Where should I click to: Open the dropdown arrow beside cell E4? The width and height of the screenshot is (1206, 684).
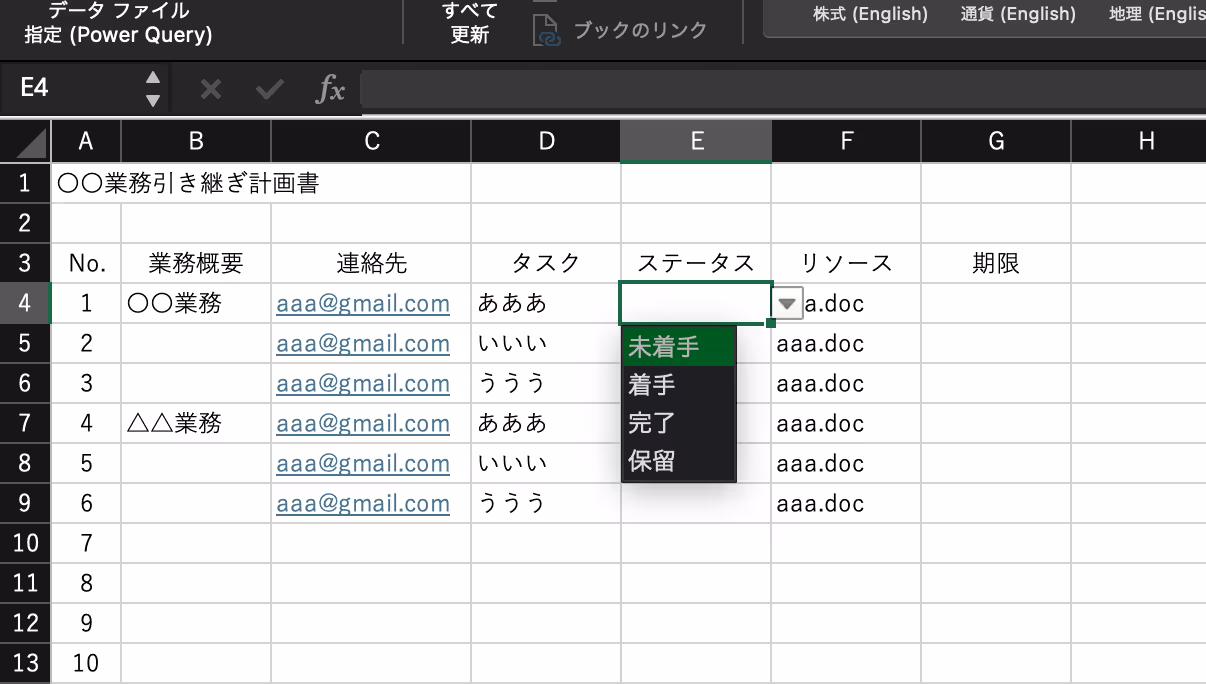pos(789,303)
